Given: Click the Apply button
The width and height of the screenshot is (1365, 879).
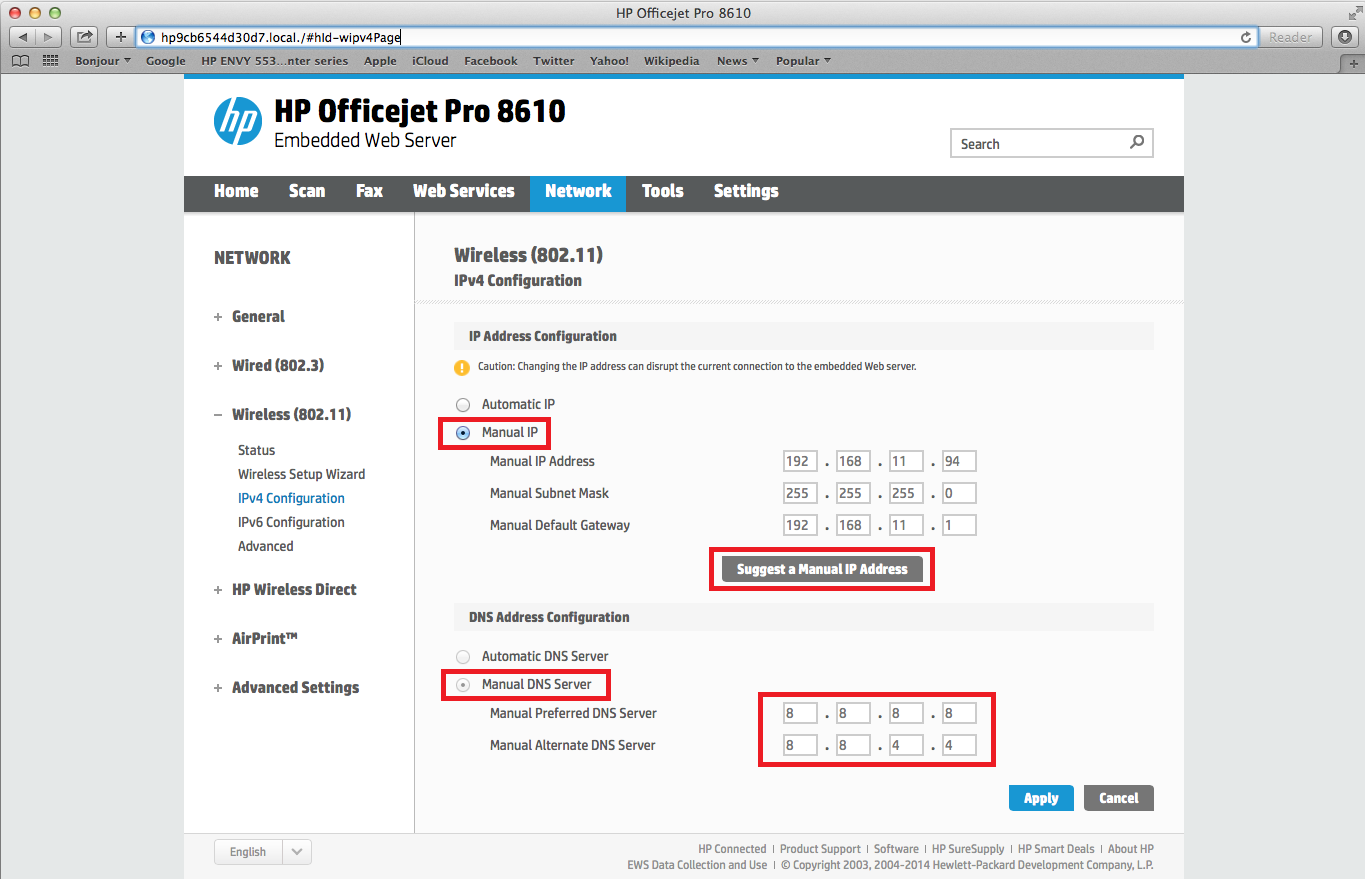Looking at the screenshot, I should coord(1041,798).
